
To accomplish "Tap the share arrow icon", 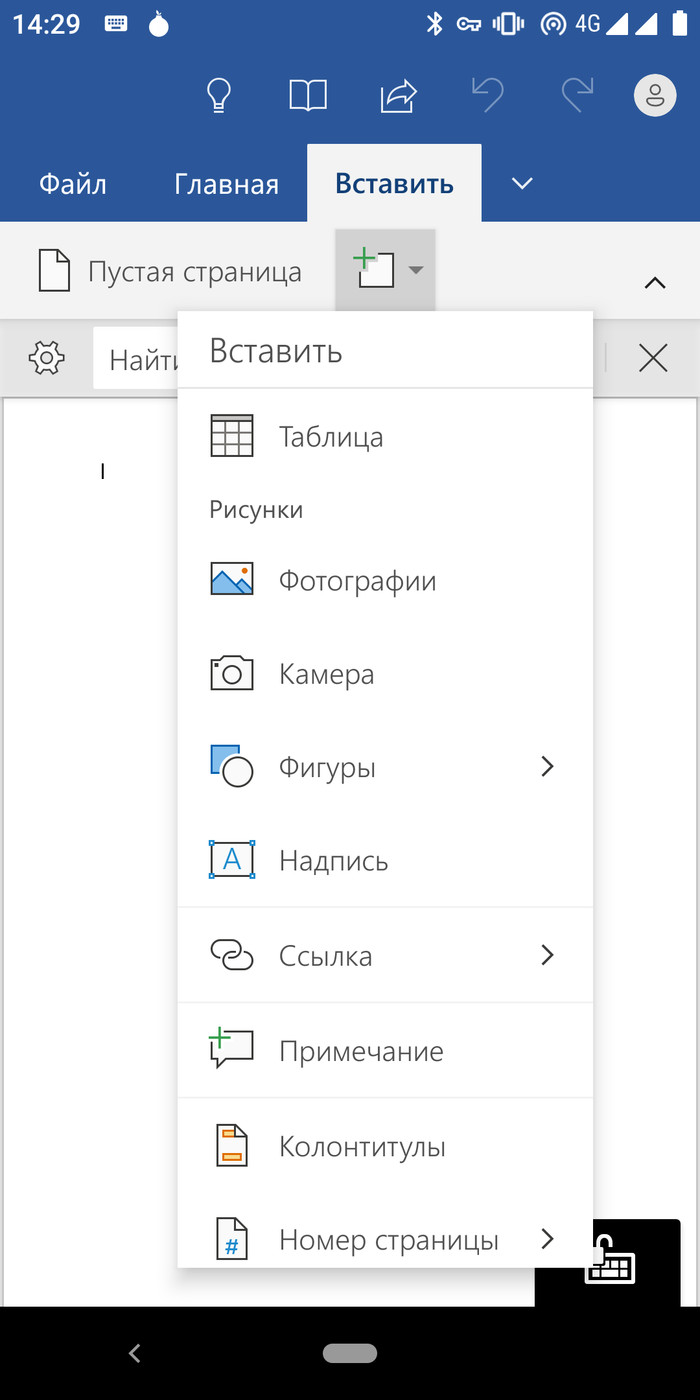I will (x=398, y=96).
